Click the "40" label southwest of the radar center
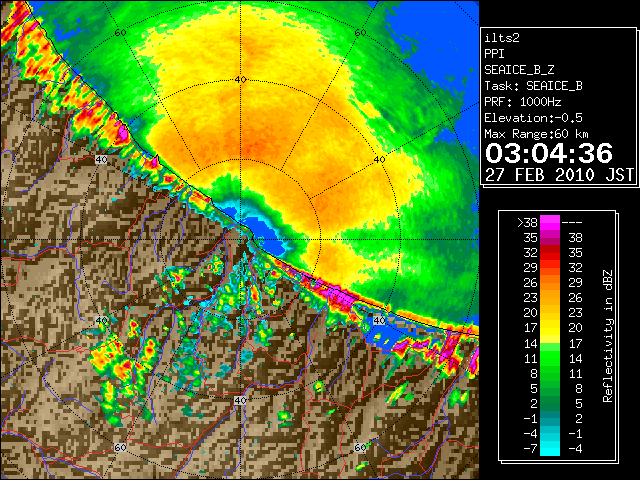 coord(101,320)
